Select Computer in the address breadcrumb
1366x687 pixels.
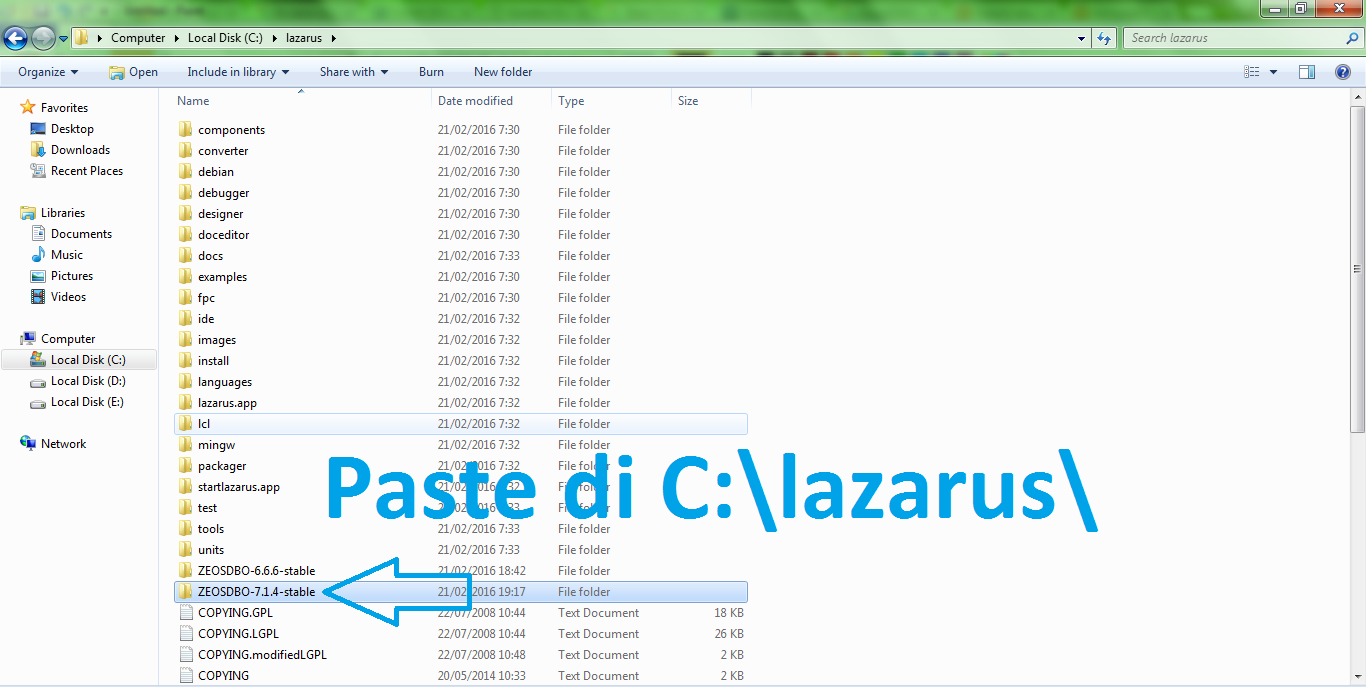click(x=138, y=38)
